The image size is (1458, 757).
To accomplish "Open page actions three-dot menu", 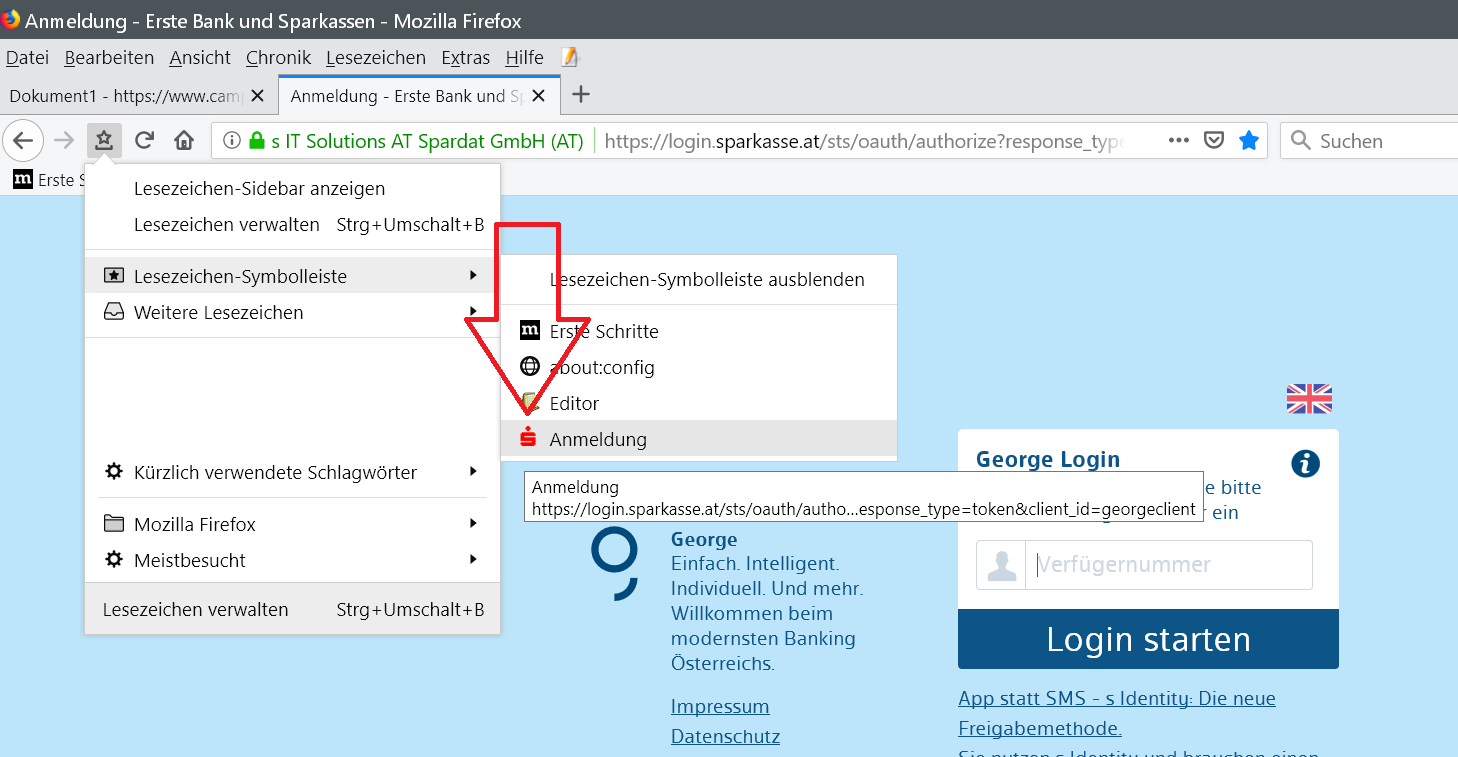I will point(1178,141).
